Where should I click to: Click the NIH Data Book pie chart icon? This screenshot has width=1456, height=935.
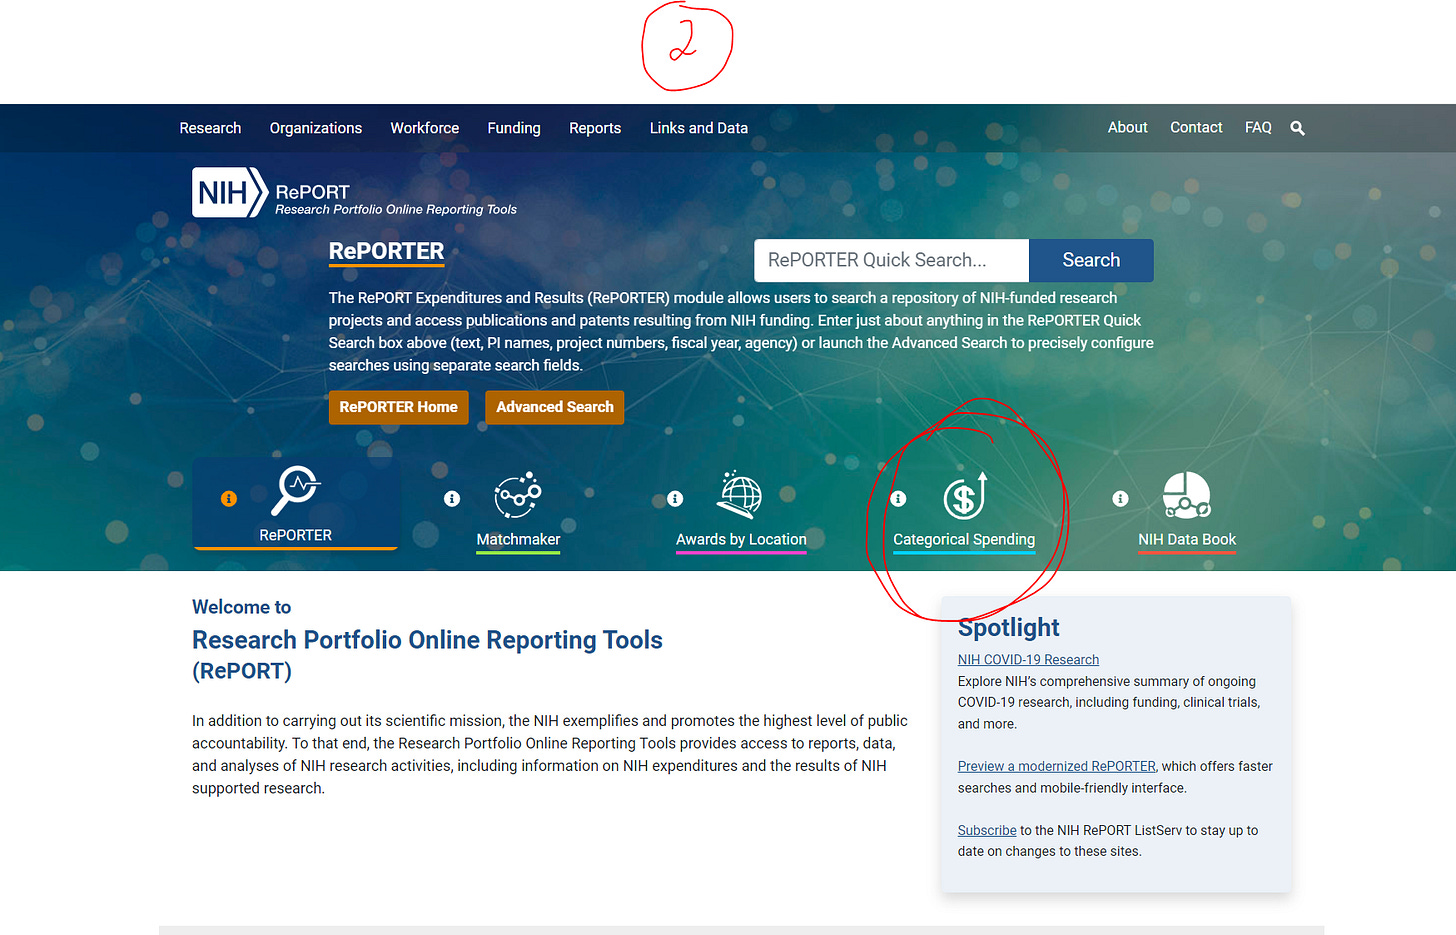(x=1187, y=495)
